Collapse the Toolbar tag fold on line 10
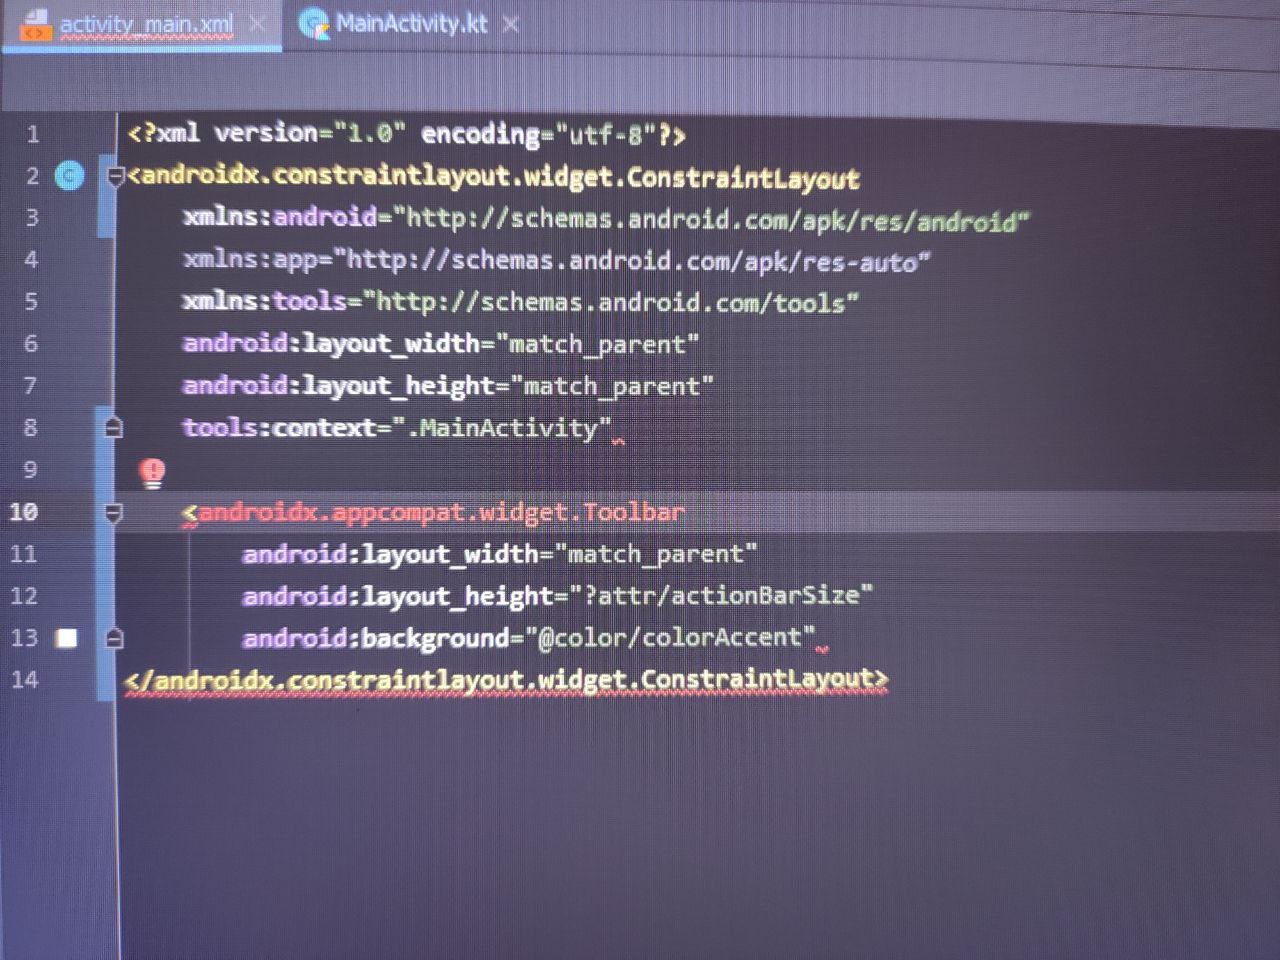The width and height of the screenshot is (1280, 960). [x=114, y=513]
